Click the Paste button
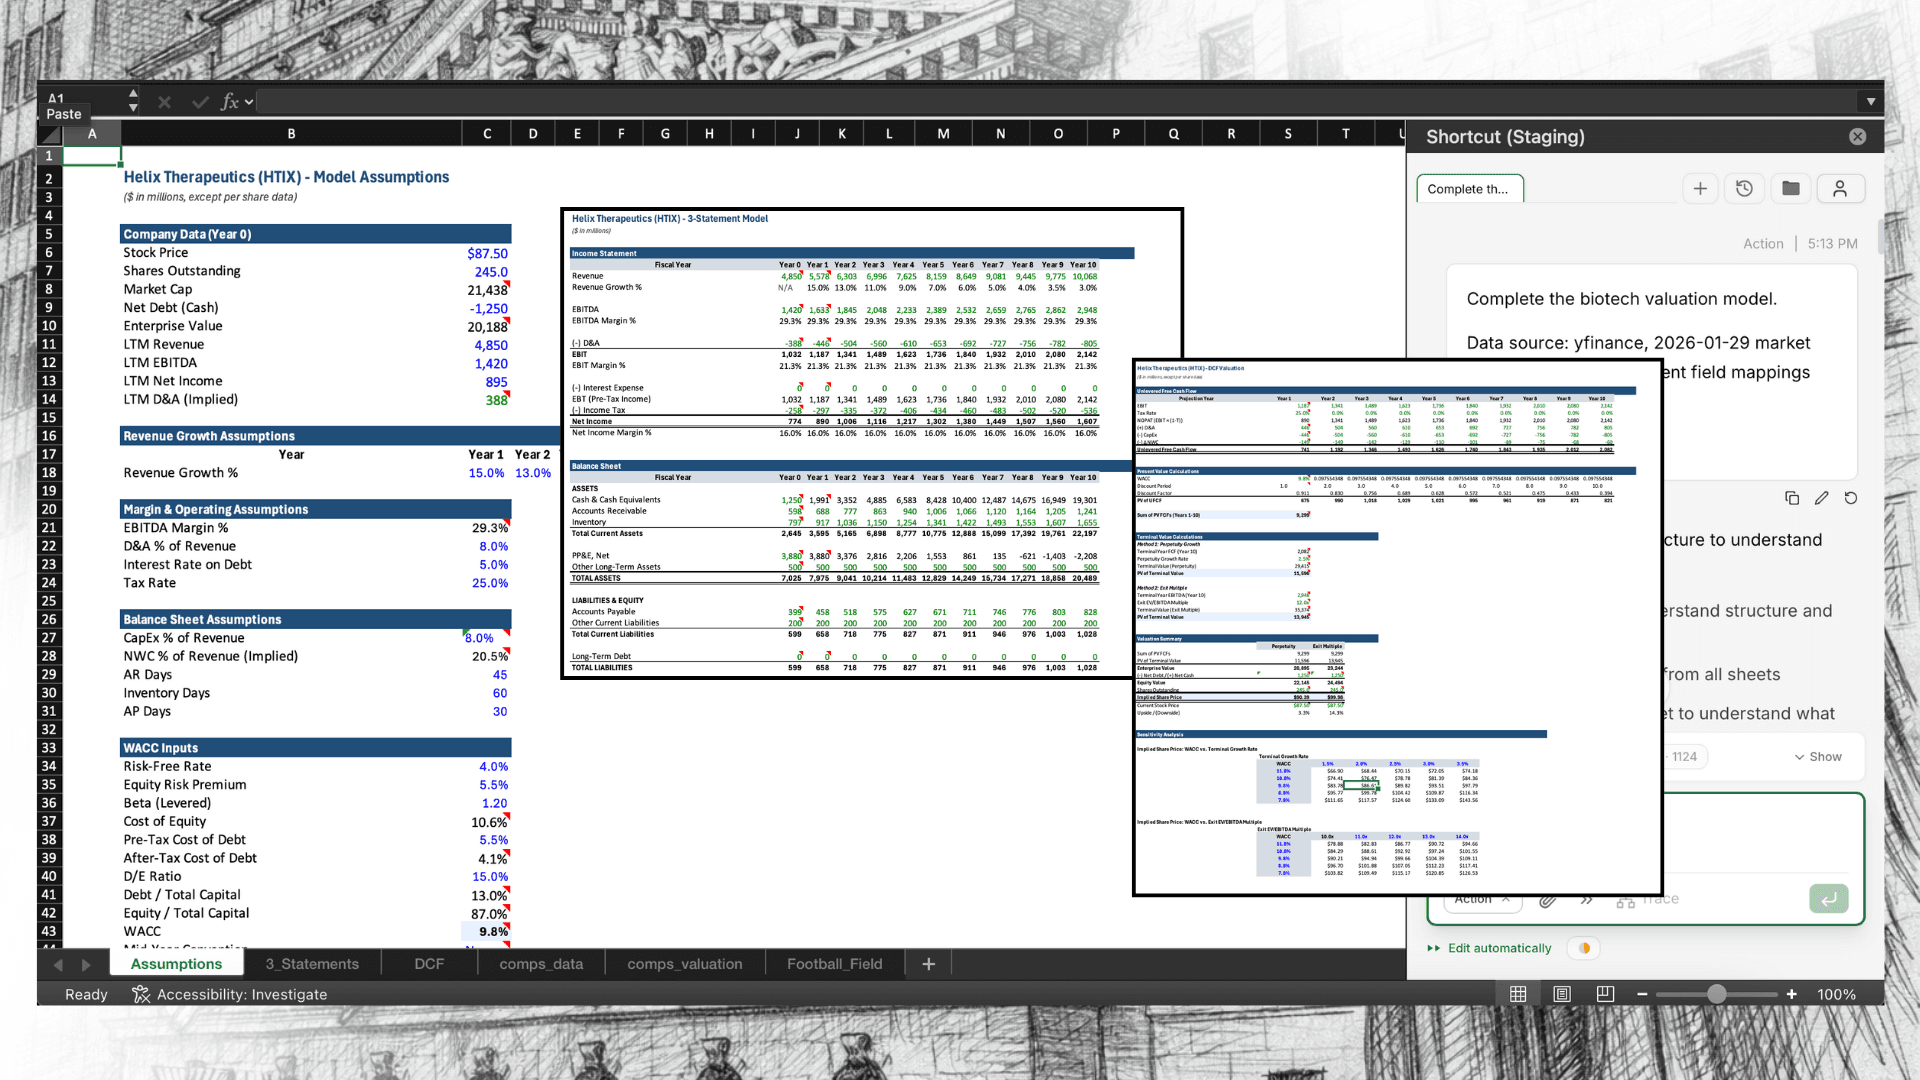The width and height of the screenshot is (1920, 1080). [63, 114]
